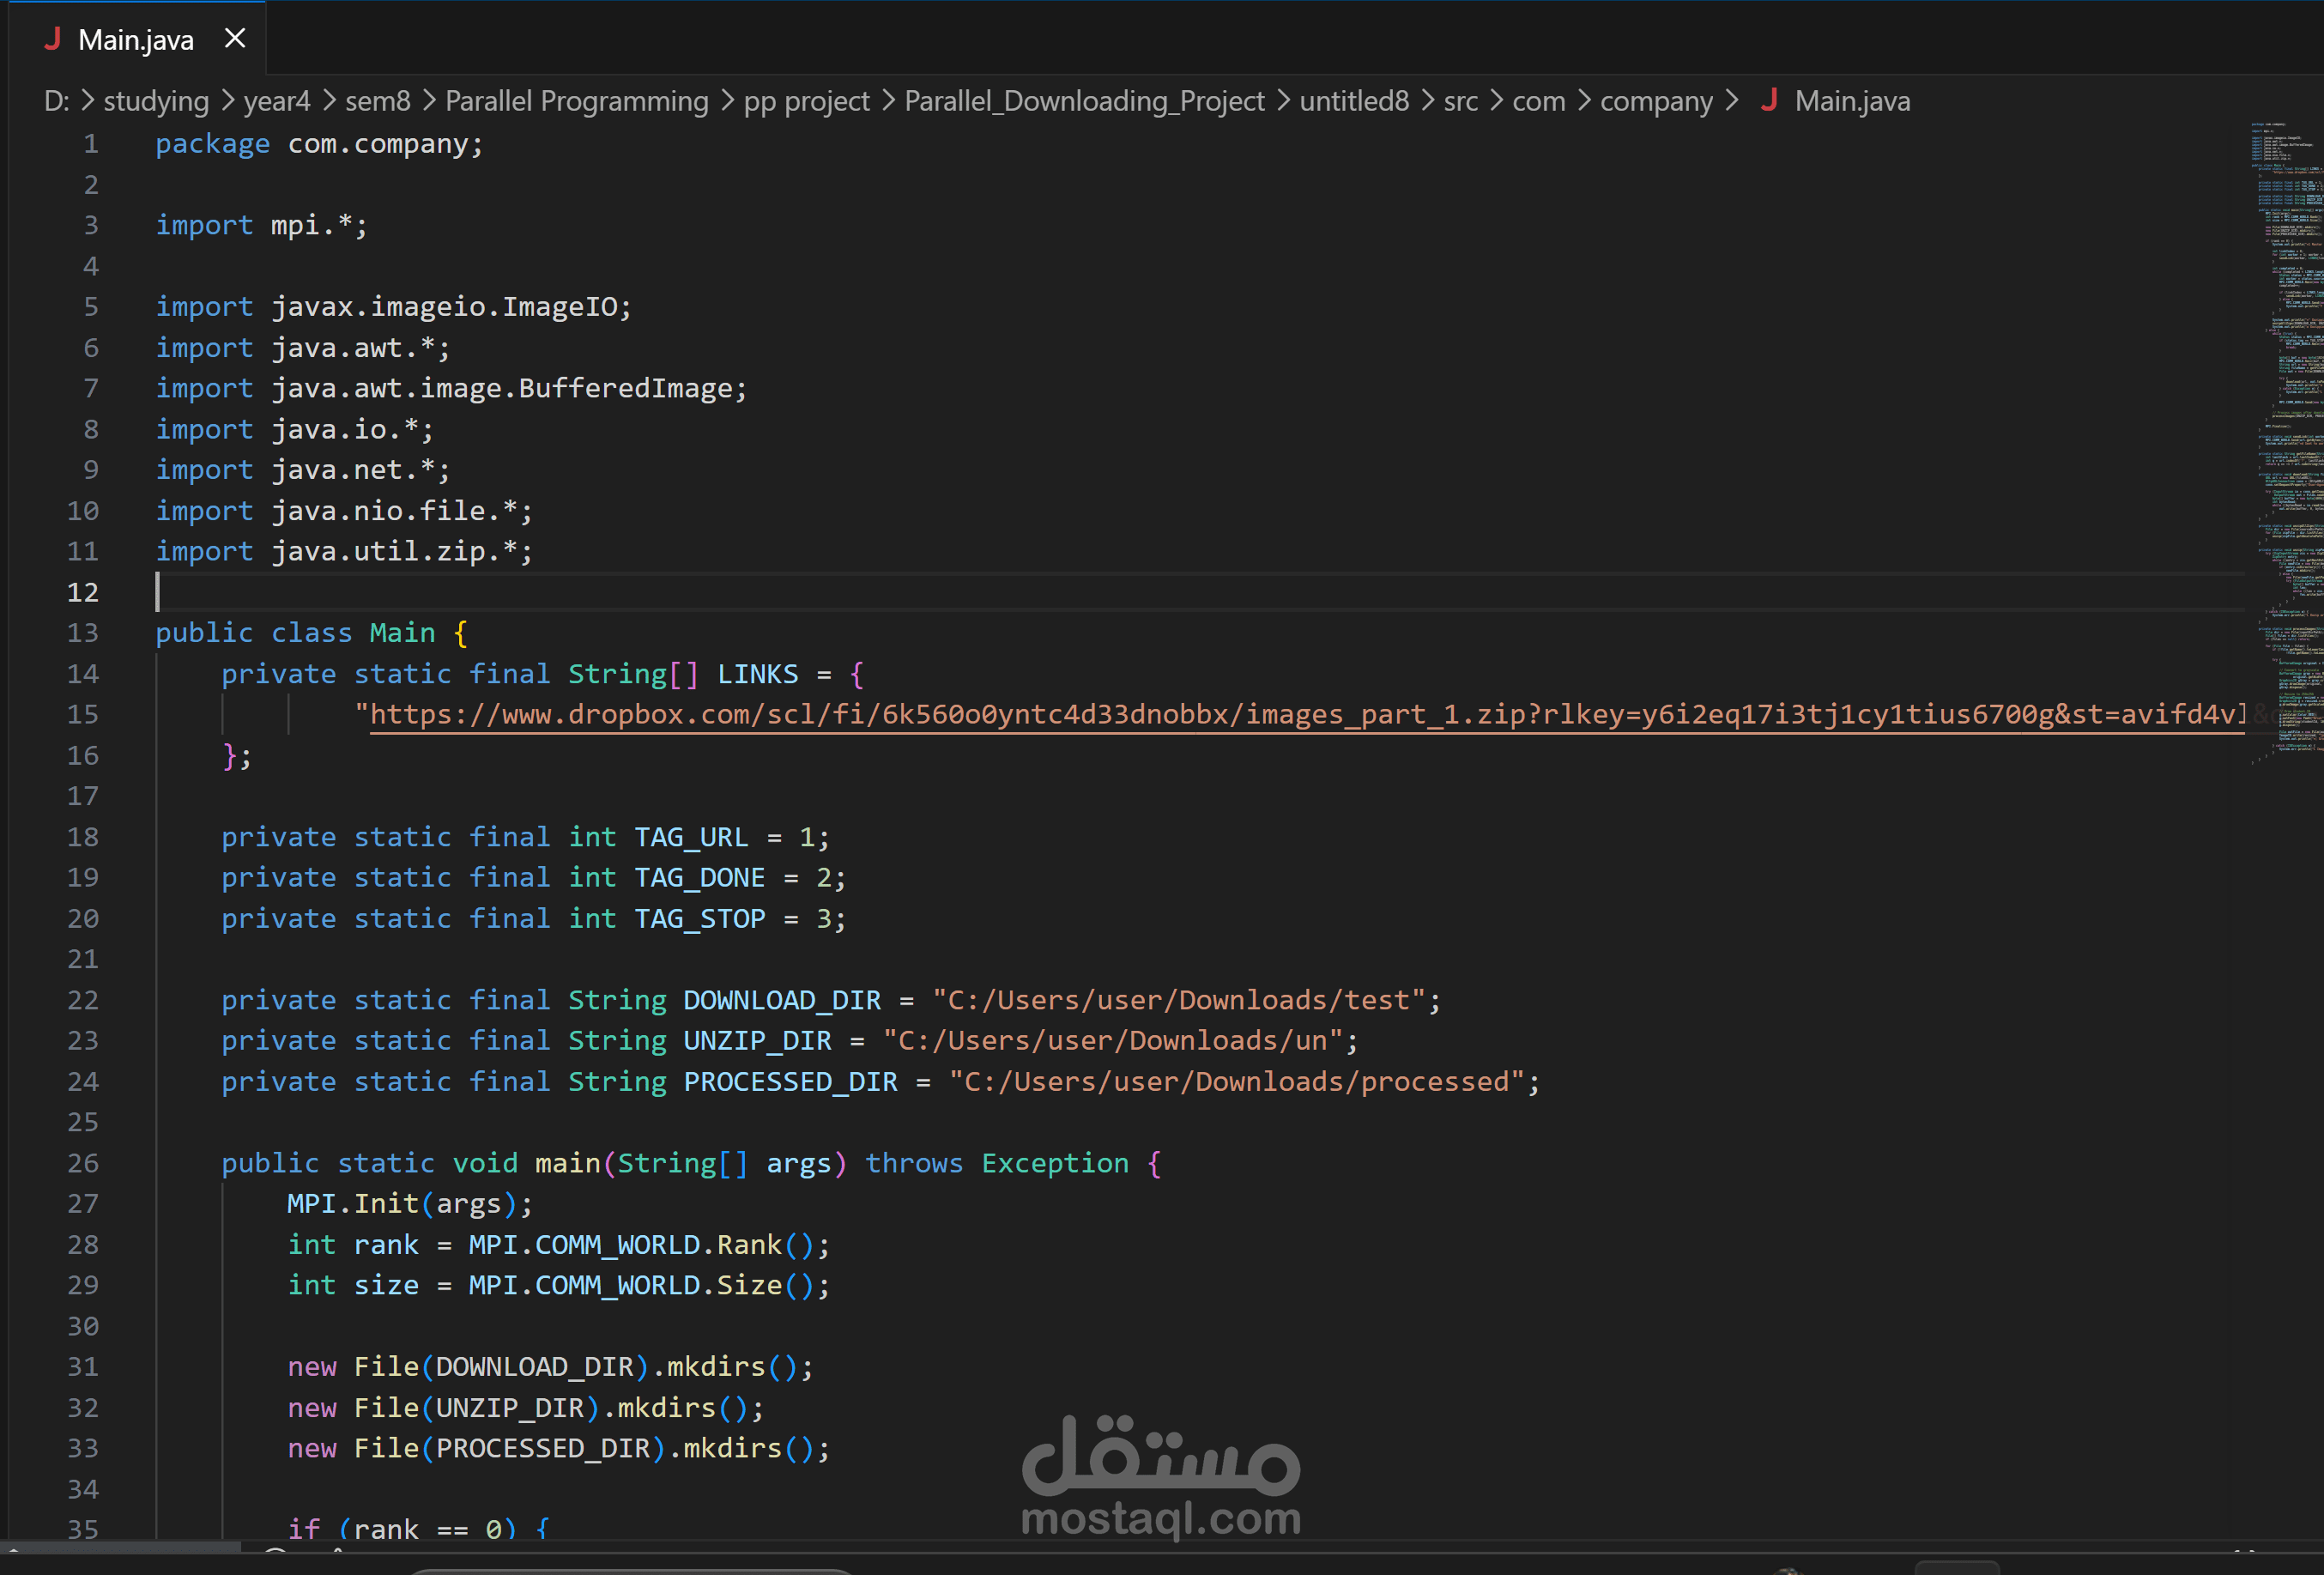Image resolution: width=2324 pixels, height=1575 pixels.
Task: Click 'throws' keyword on line 26
Action: (x=914, y=1163)
